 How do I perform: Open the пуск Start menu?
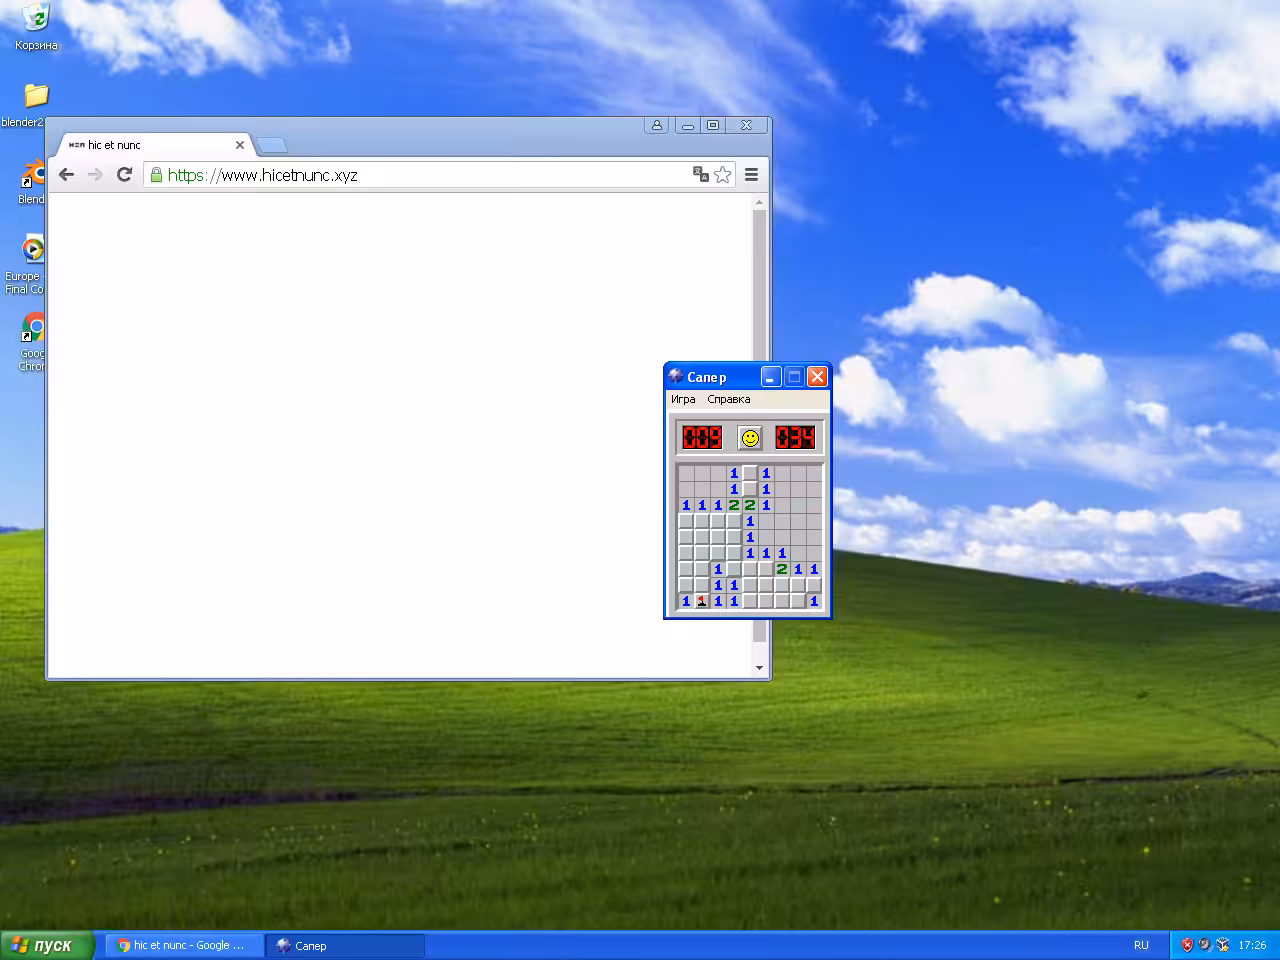click(47, 945)
